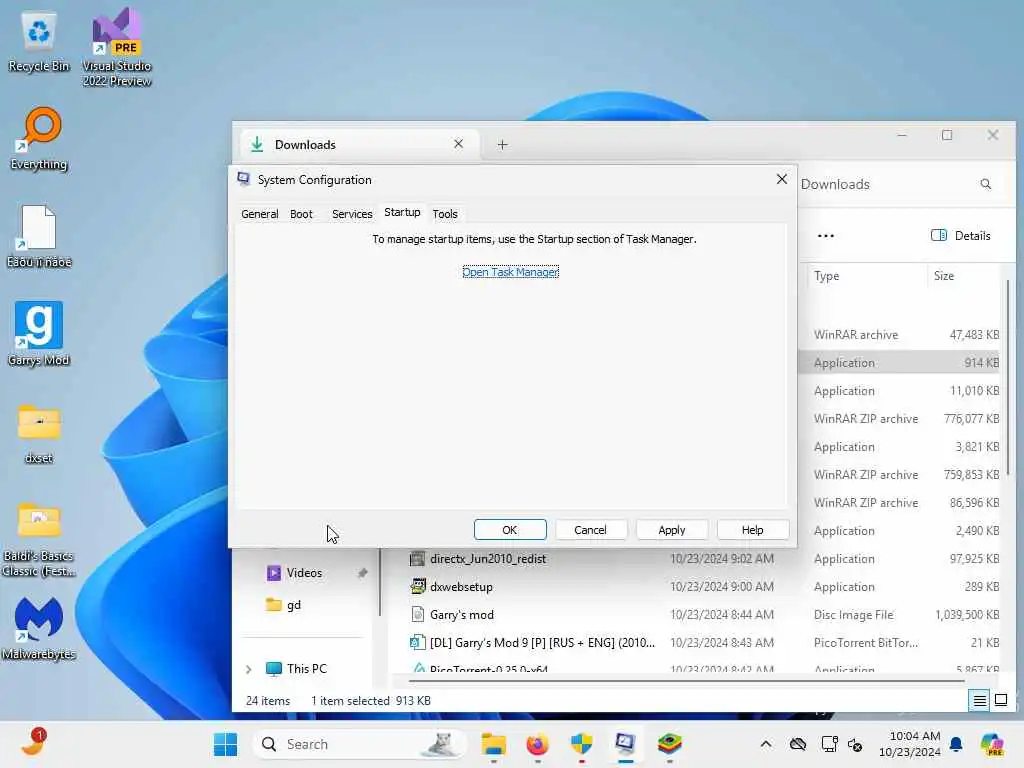This screenshot has height=768, width=1024.
Task: Show hidden system tray icons
Action: click(766, 744)
